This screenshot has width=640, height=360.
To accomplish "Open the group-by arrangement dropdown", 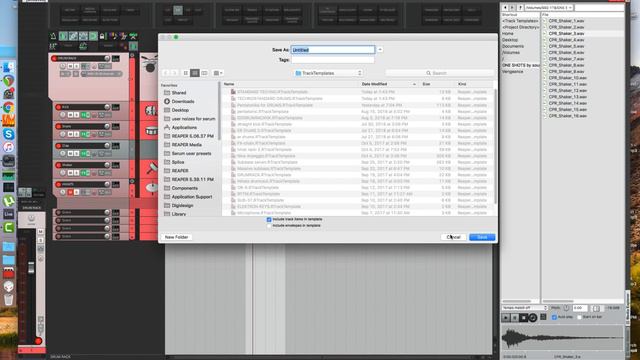I will coord(218,73).
